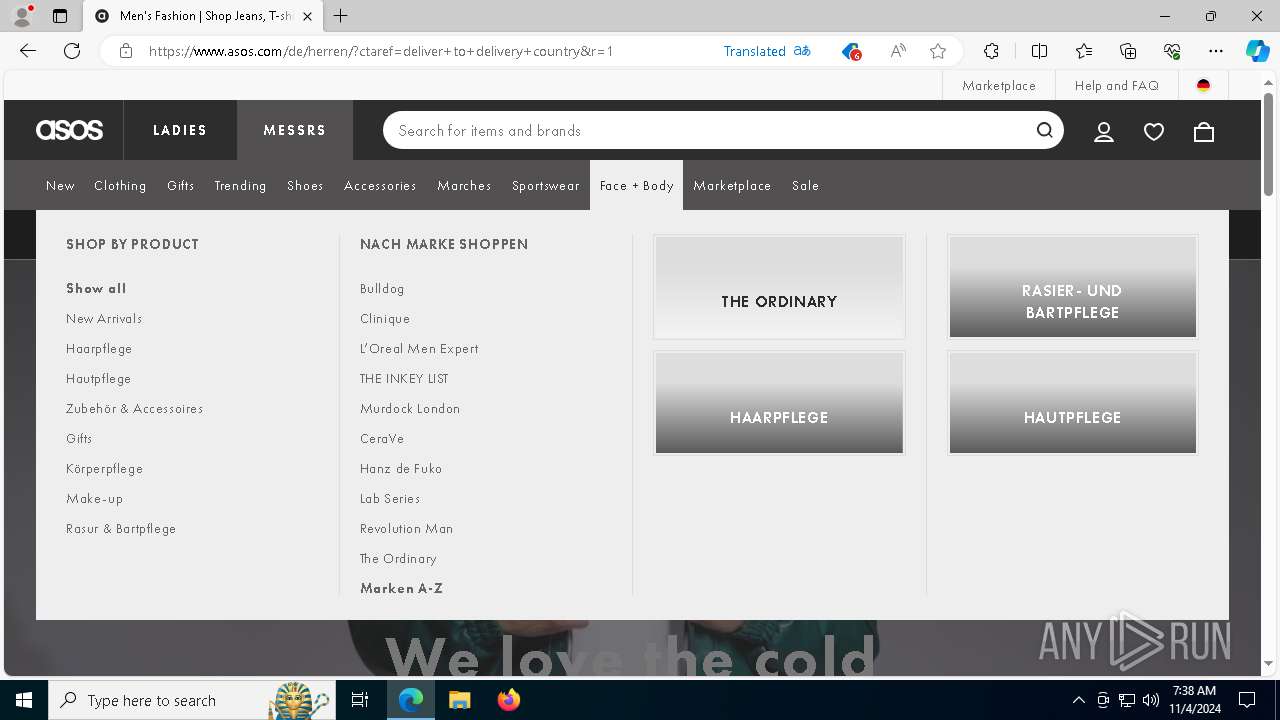1280x720 pixels.
Task: Open Make-up link
Action: 94,498
